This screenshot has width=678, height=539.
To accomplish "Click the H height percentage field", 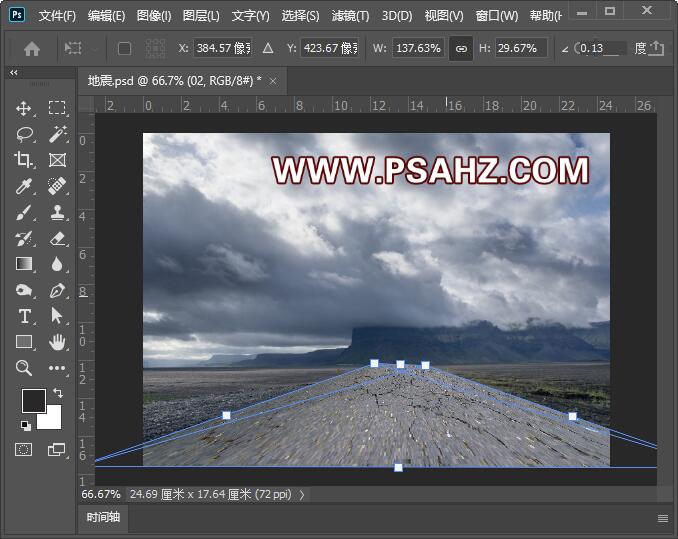I will click(x=521, y=48).
